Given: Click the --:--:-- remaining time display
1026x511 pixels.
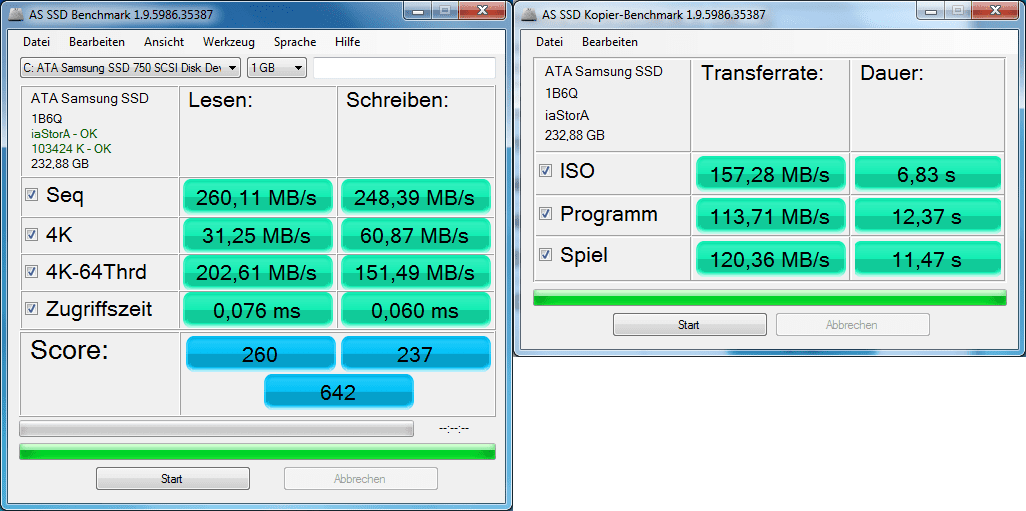Looking at the screenshot, I should [453, 429].
